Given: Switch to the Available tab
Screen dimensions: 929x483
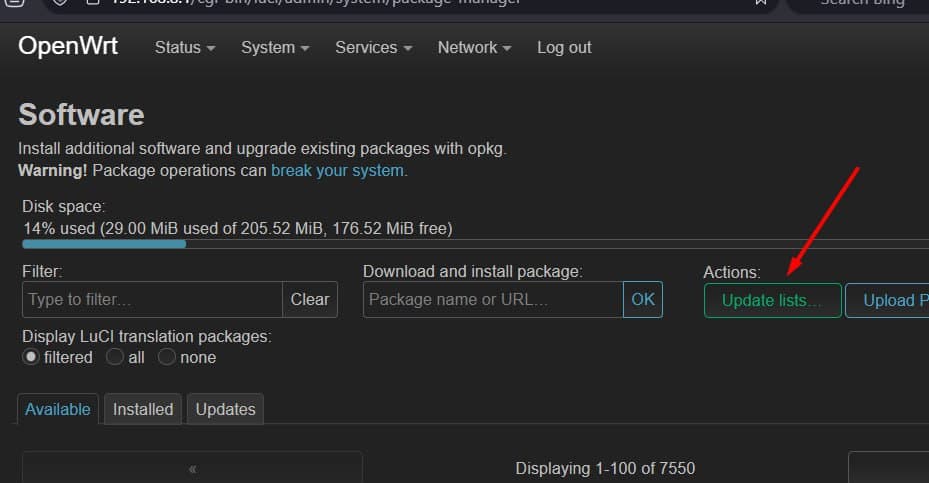Looking at the screenshot, I should pyautogui.click(x=58, y=409).
